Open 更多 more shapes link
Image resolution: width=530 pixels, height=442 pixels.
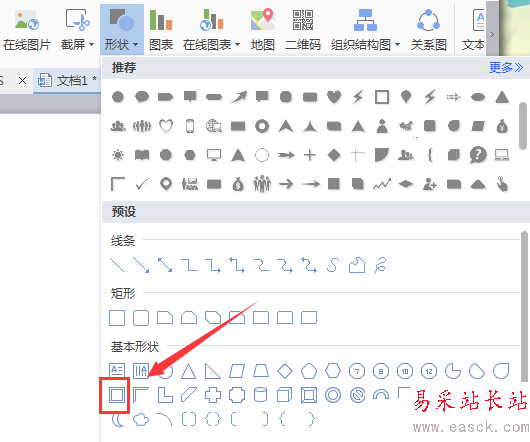click(506, 68)
